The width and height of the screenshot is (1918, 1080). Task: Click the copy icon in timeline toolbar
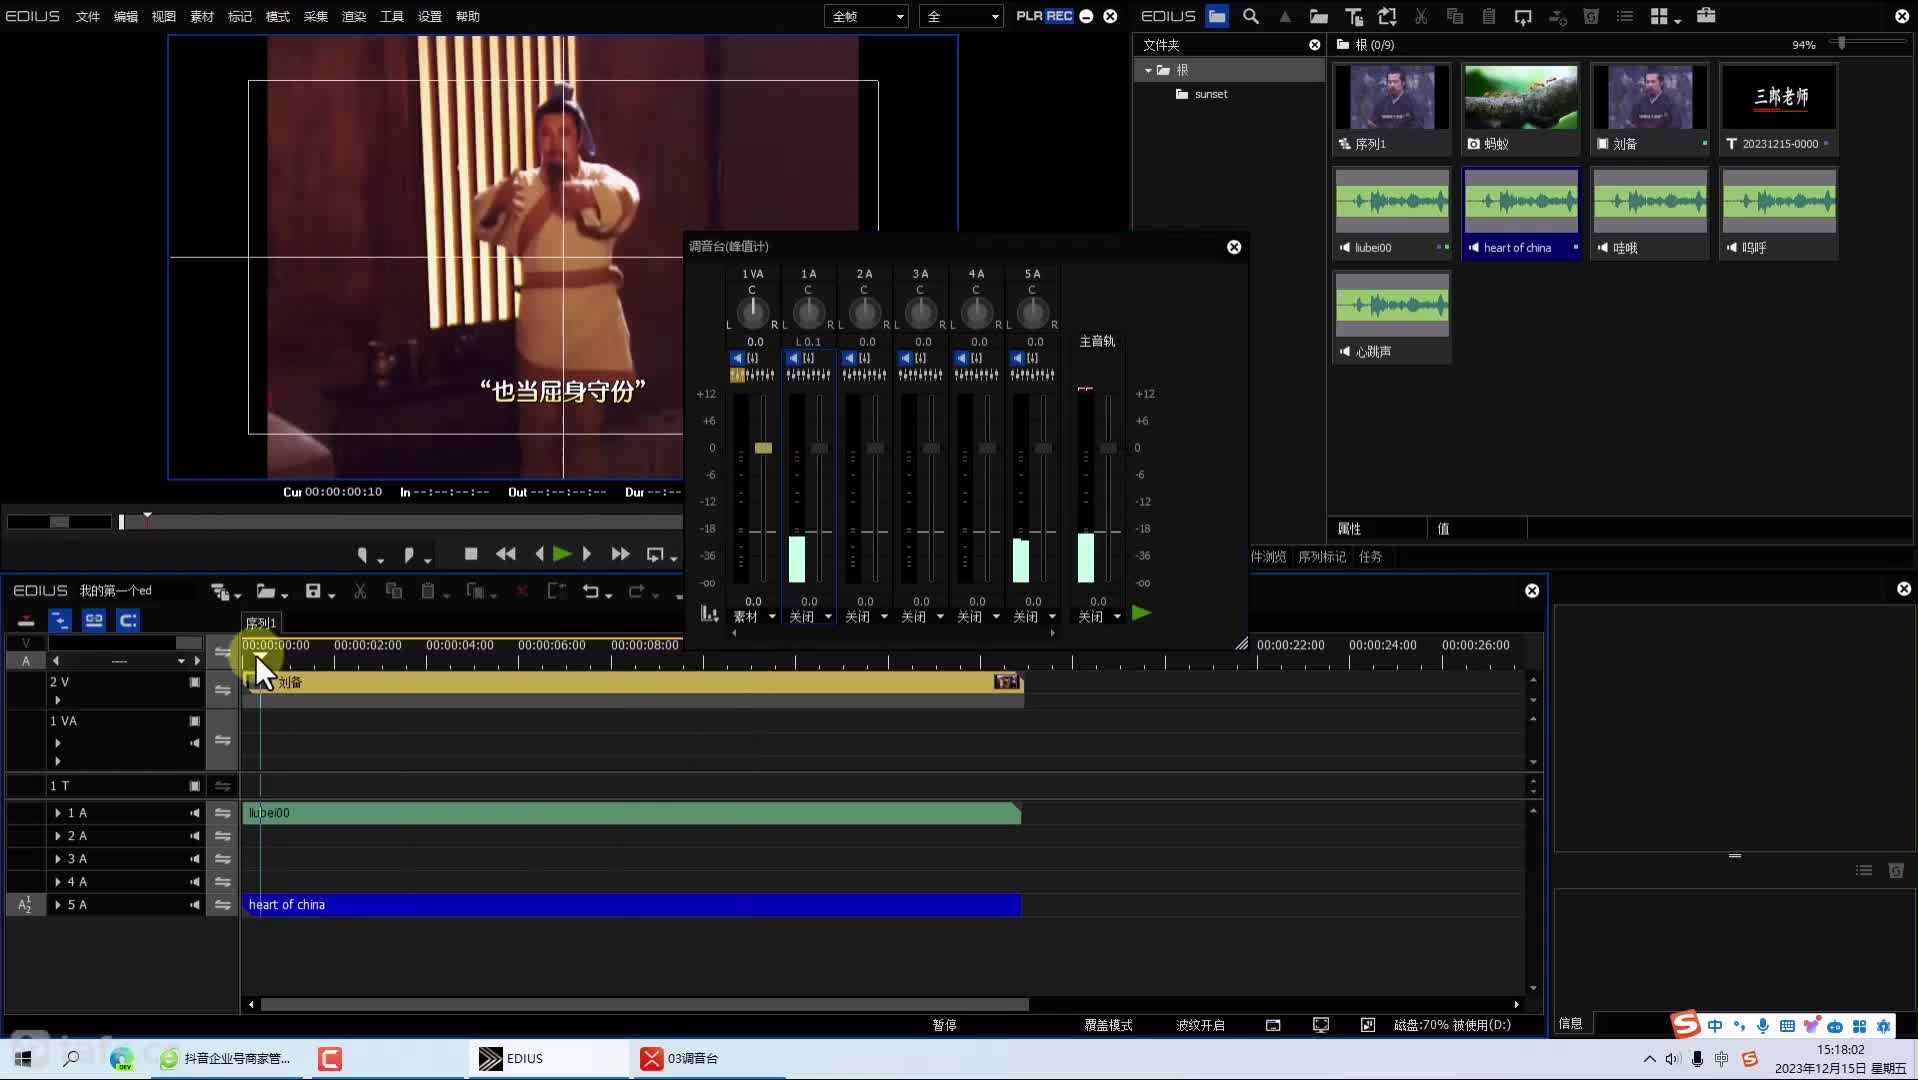(x=394, y=591)
